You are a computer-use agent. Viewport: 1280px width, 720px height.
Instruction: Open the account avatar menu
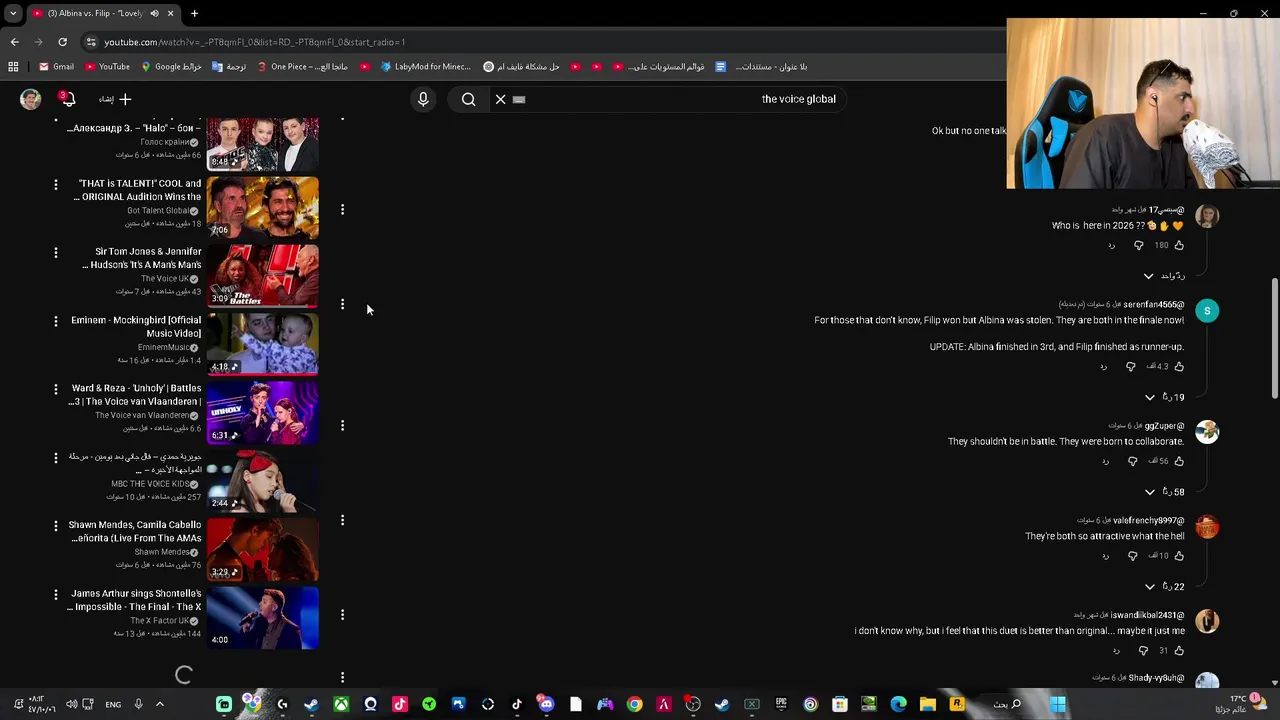point(31,99)
